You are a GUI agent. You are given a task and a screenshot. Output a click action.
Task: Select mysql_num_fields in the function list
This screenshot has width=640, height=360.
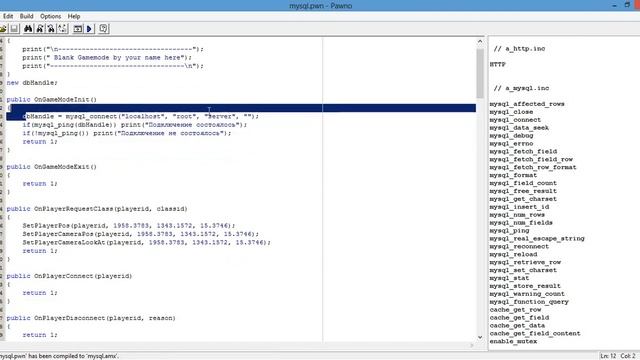[x=521, y=223]
